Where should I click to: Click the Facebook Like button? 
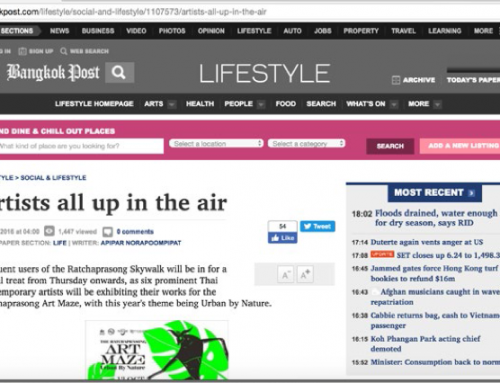pos(282,238)
